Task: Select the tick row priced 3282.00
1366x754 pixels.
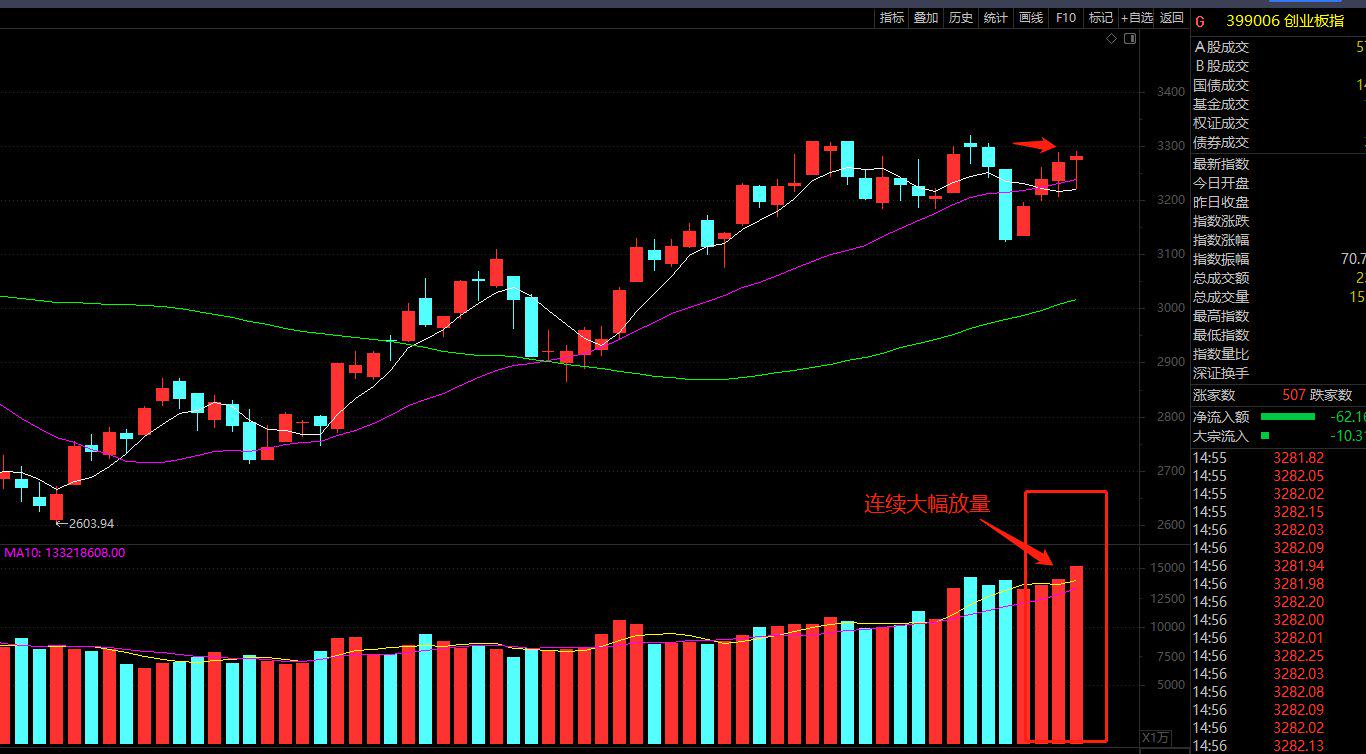Action: click(1278, 620)
